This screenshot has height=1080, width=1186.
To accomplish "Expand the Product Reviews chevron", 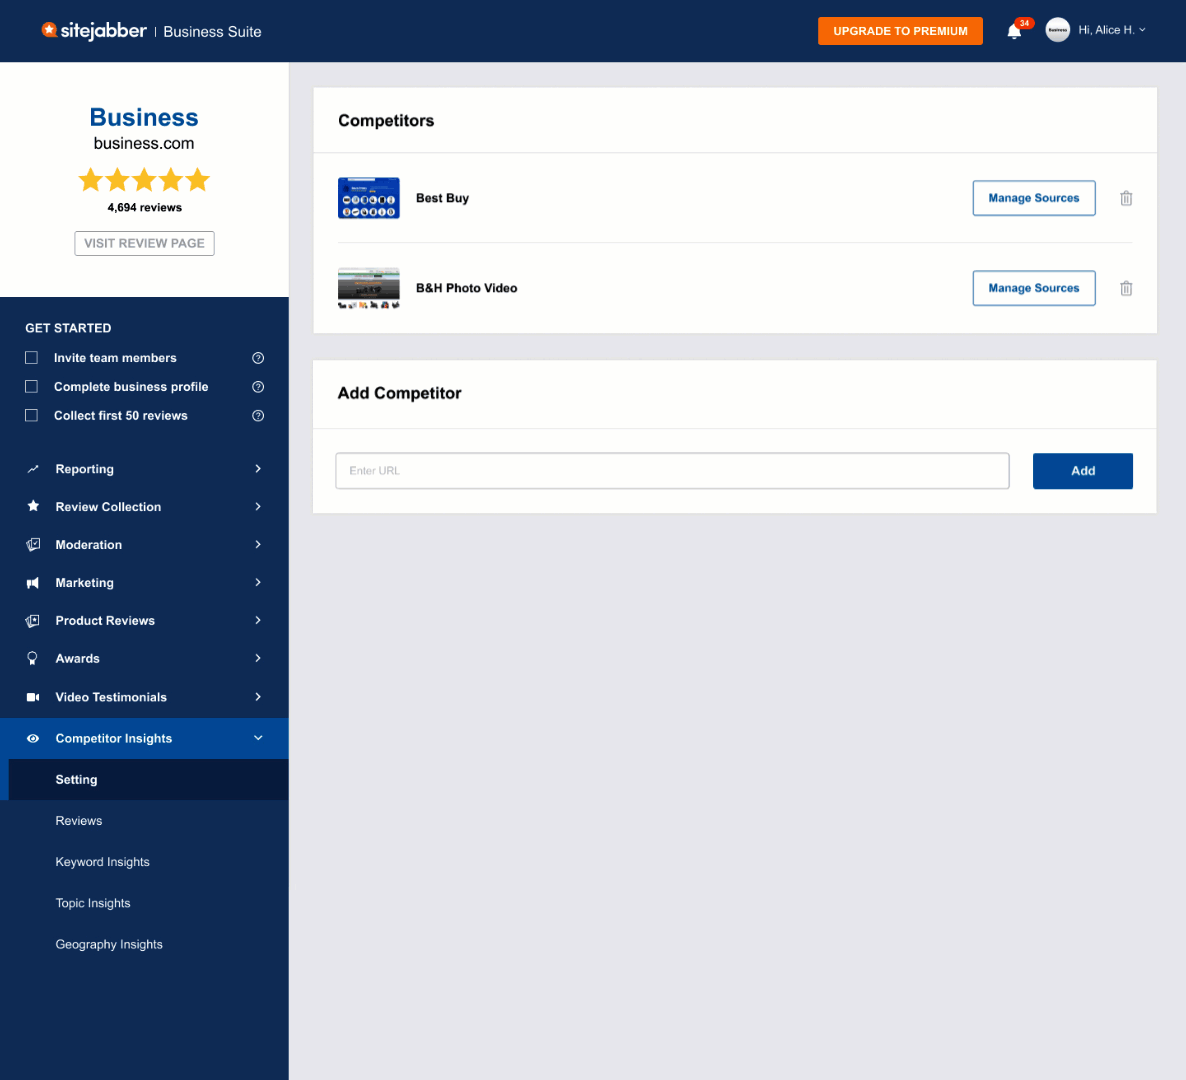I will (x=258, y=620).
